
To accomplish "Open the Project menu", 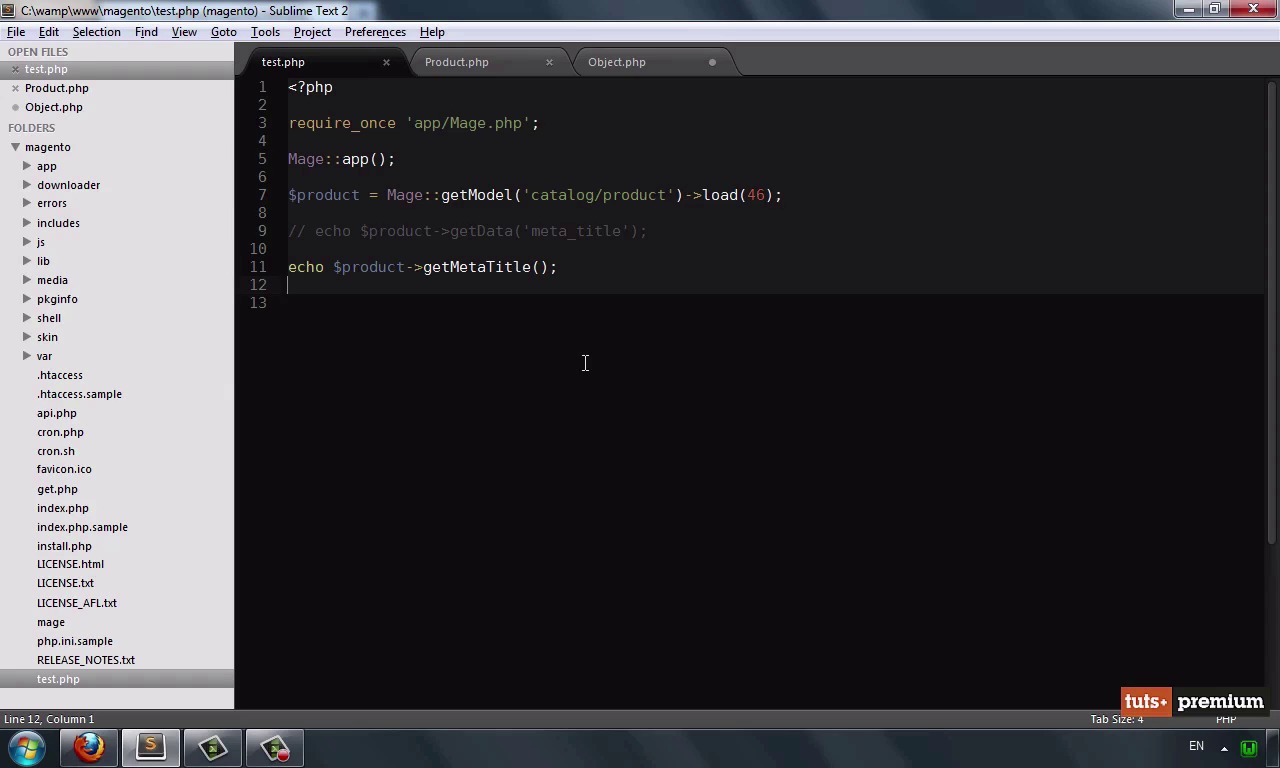I will (312, 32).
